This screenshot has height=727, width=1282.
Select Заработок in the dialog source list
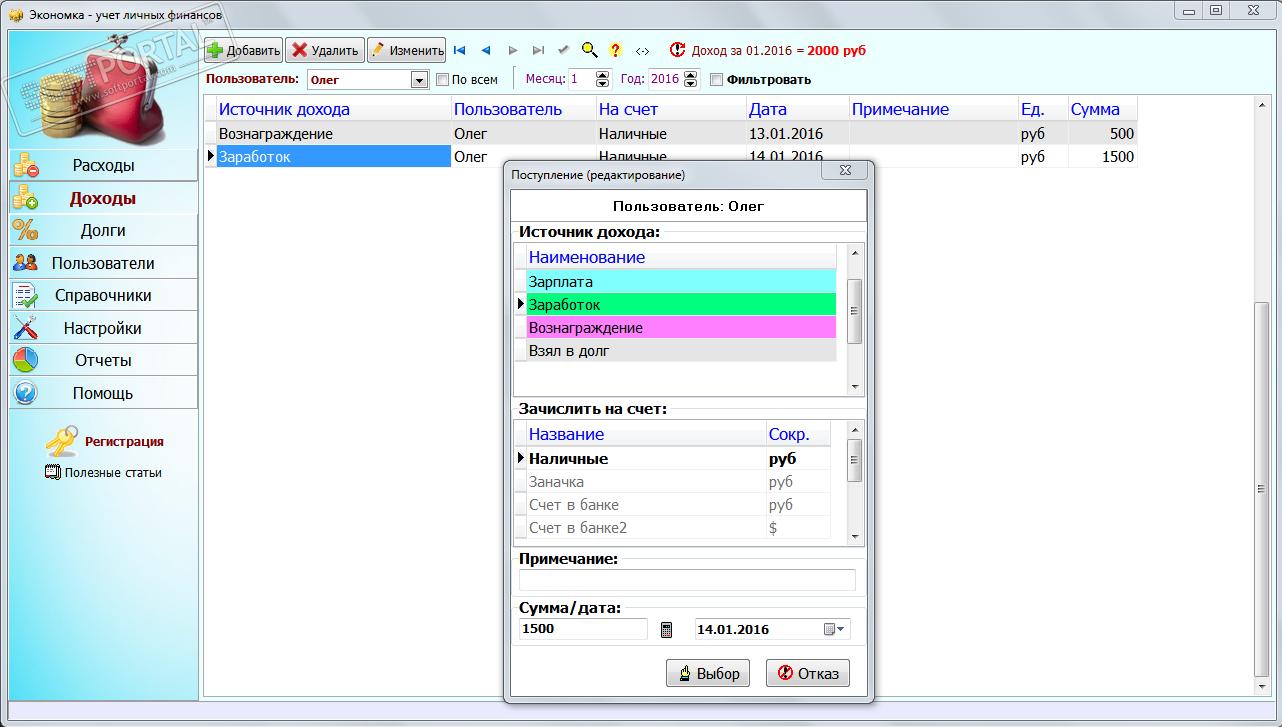(x=681, y=305)
